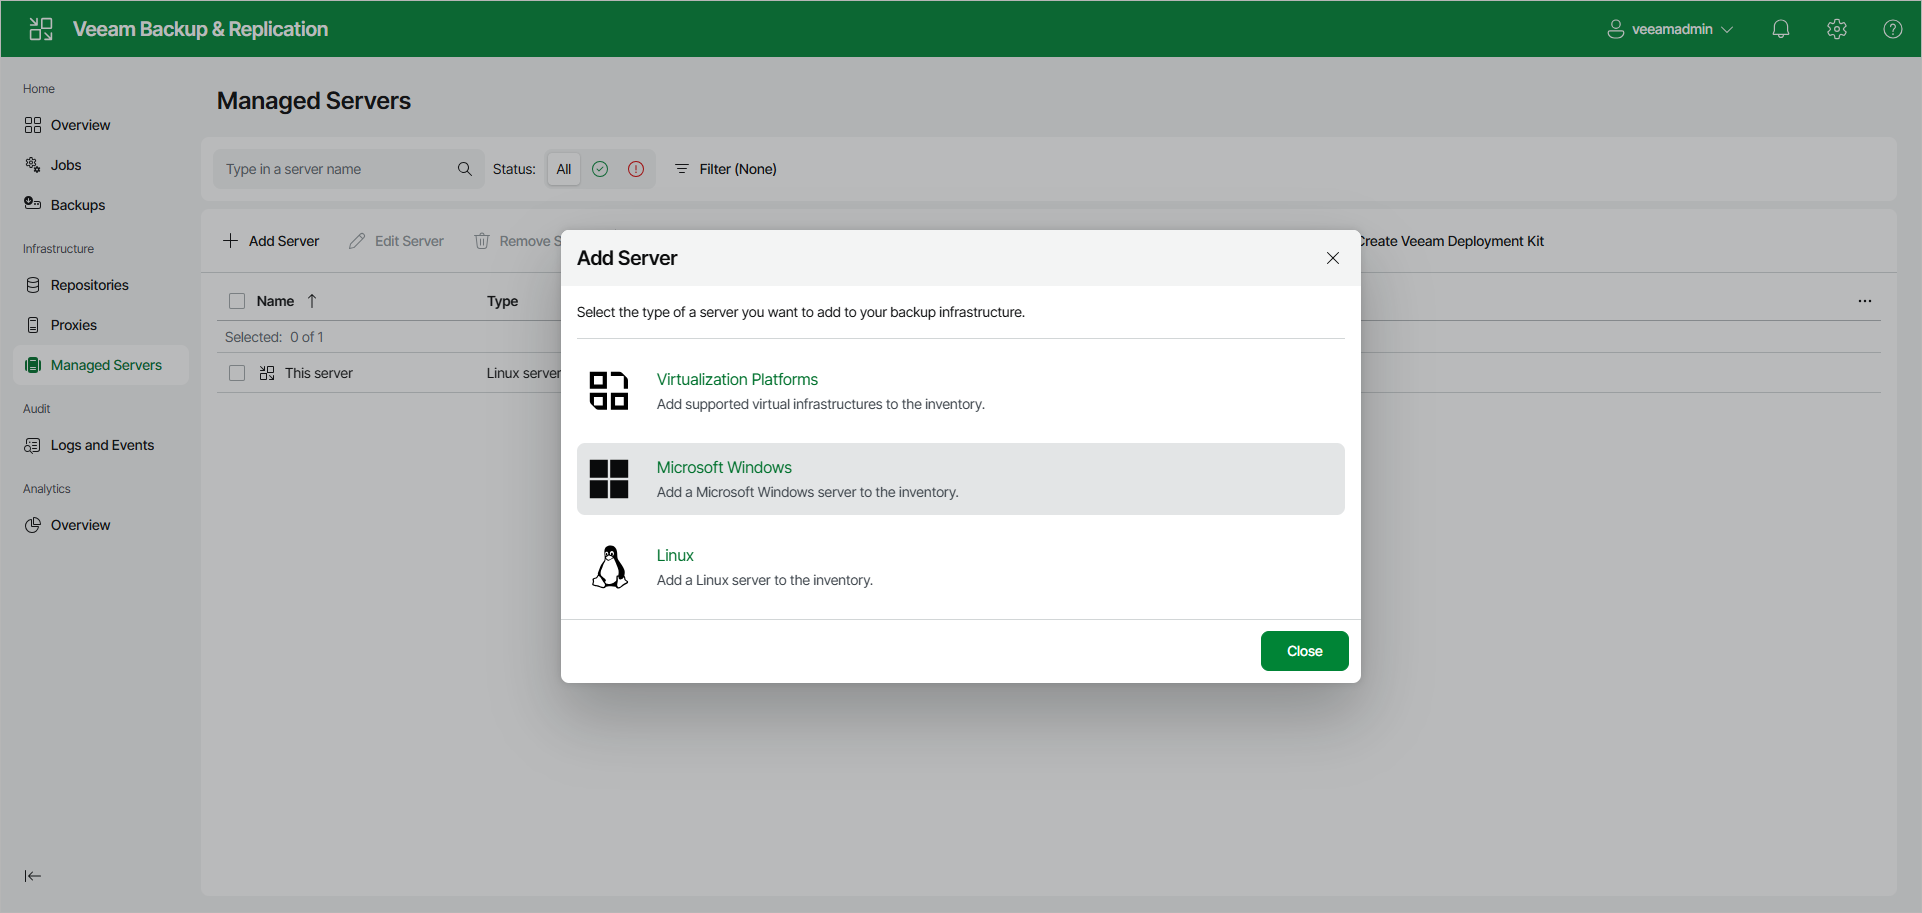The height and width of the screenshot is (913, 1922).
Task: Click the This server row icon
Action: pos(267,373)
